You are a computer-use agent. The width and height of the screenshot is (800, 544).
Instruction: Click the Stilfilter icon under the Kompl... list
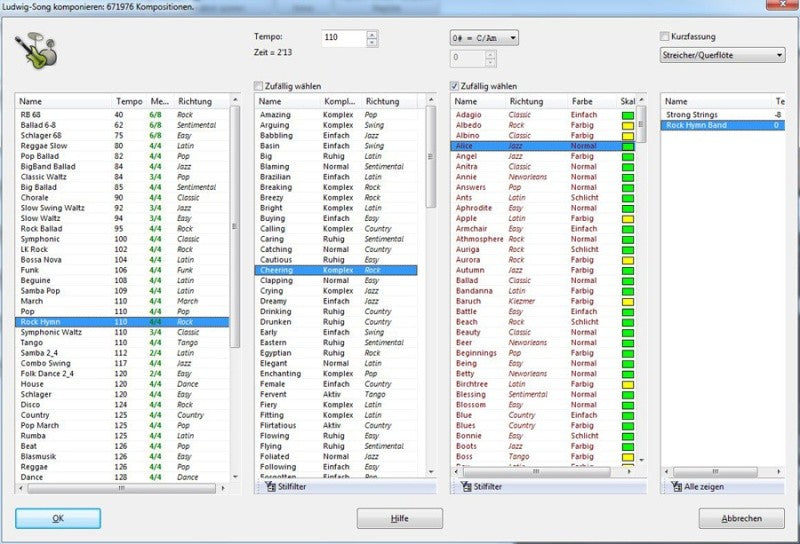(270, 486)
